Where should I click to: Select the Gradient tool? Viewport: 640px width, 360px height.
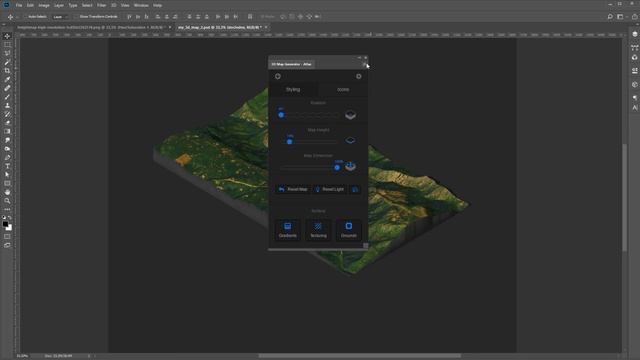(x=7, y=131)
